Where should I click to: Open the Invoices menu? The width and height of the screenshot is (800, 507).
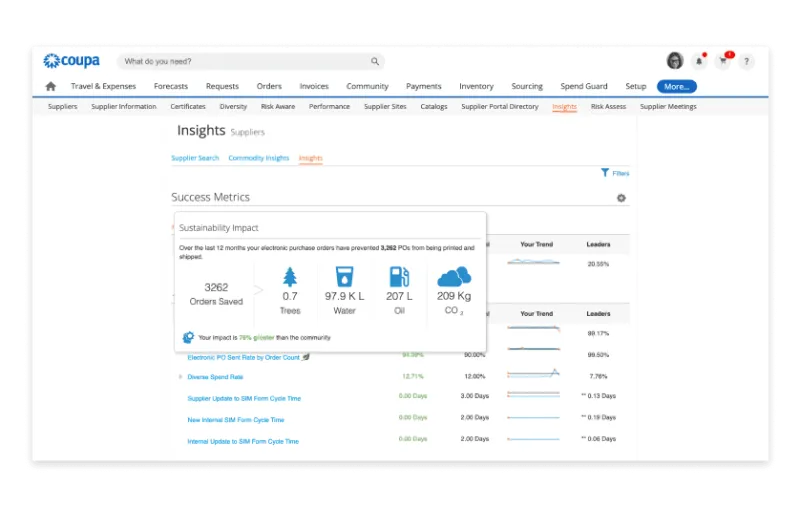pos(314,86)
